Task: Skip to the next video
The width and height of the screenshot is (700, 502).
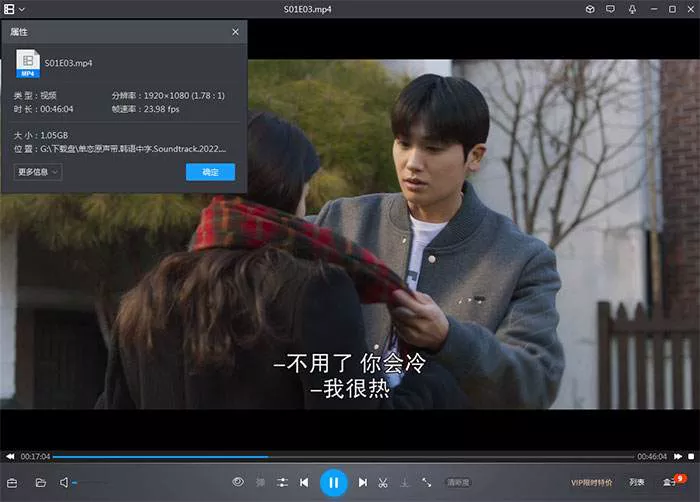Action: [363, 483]
